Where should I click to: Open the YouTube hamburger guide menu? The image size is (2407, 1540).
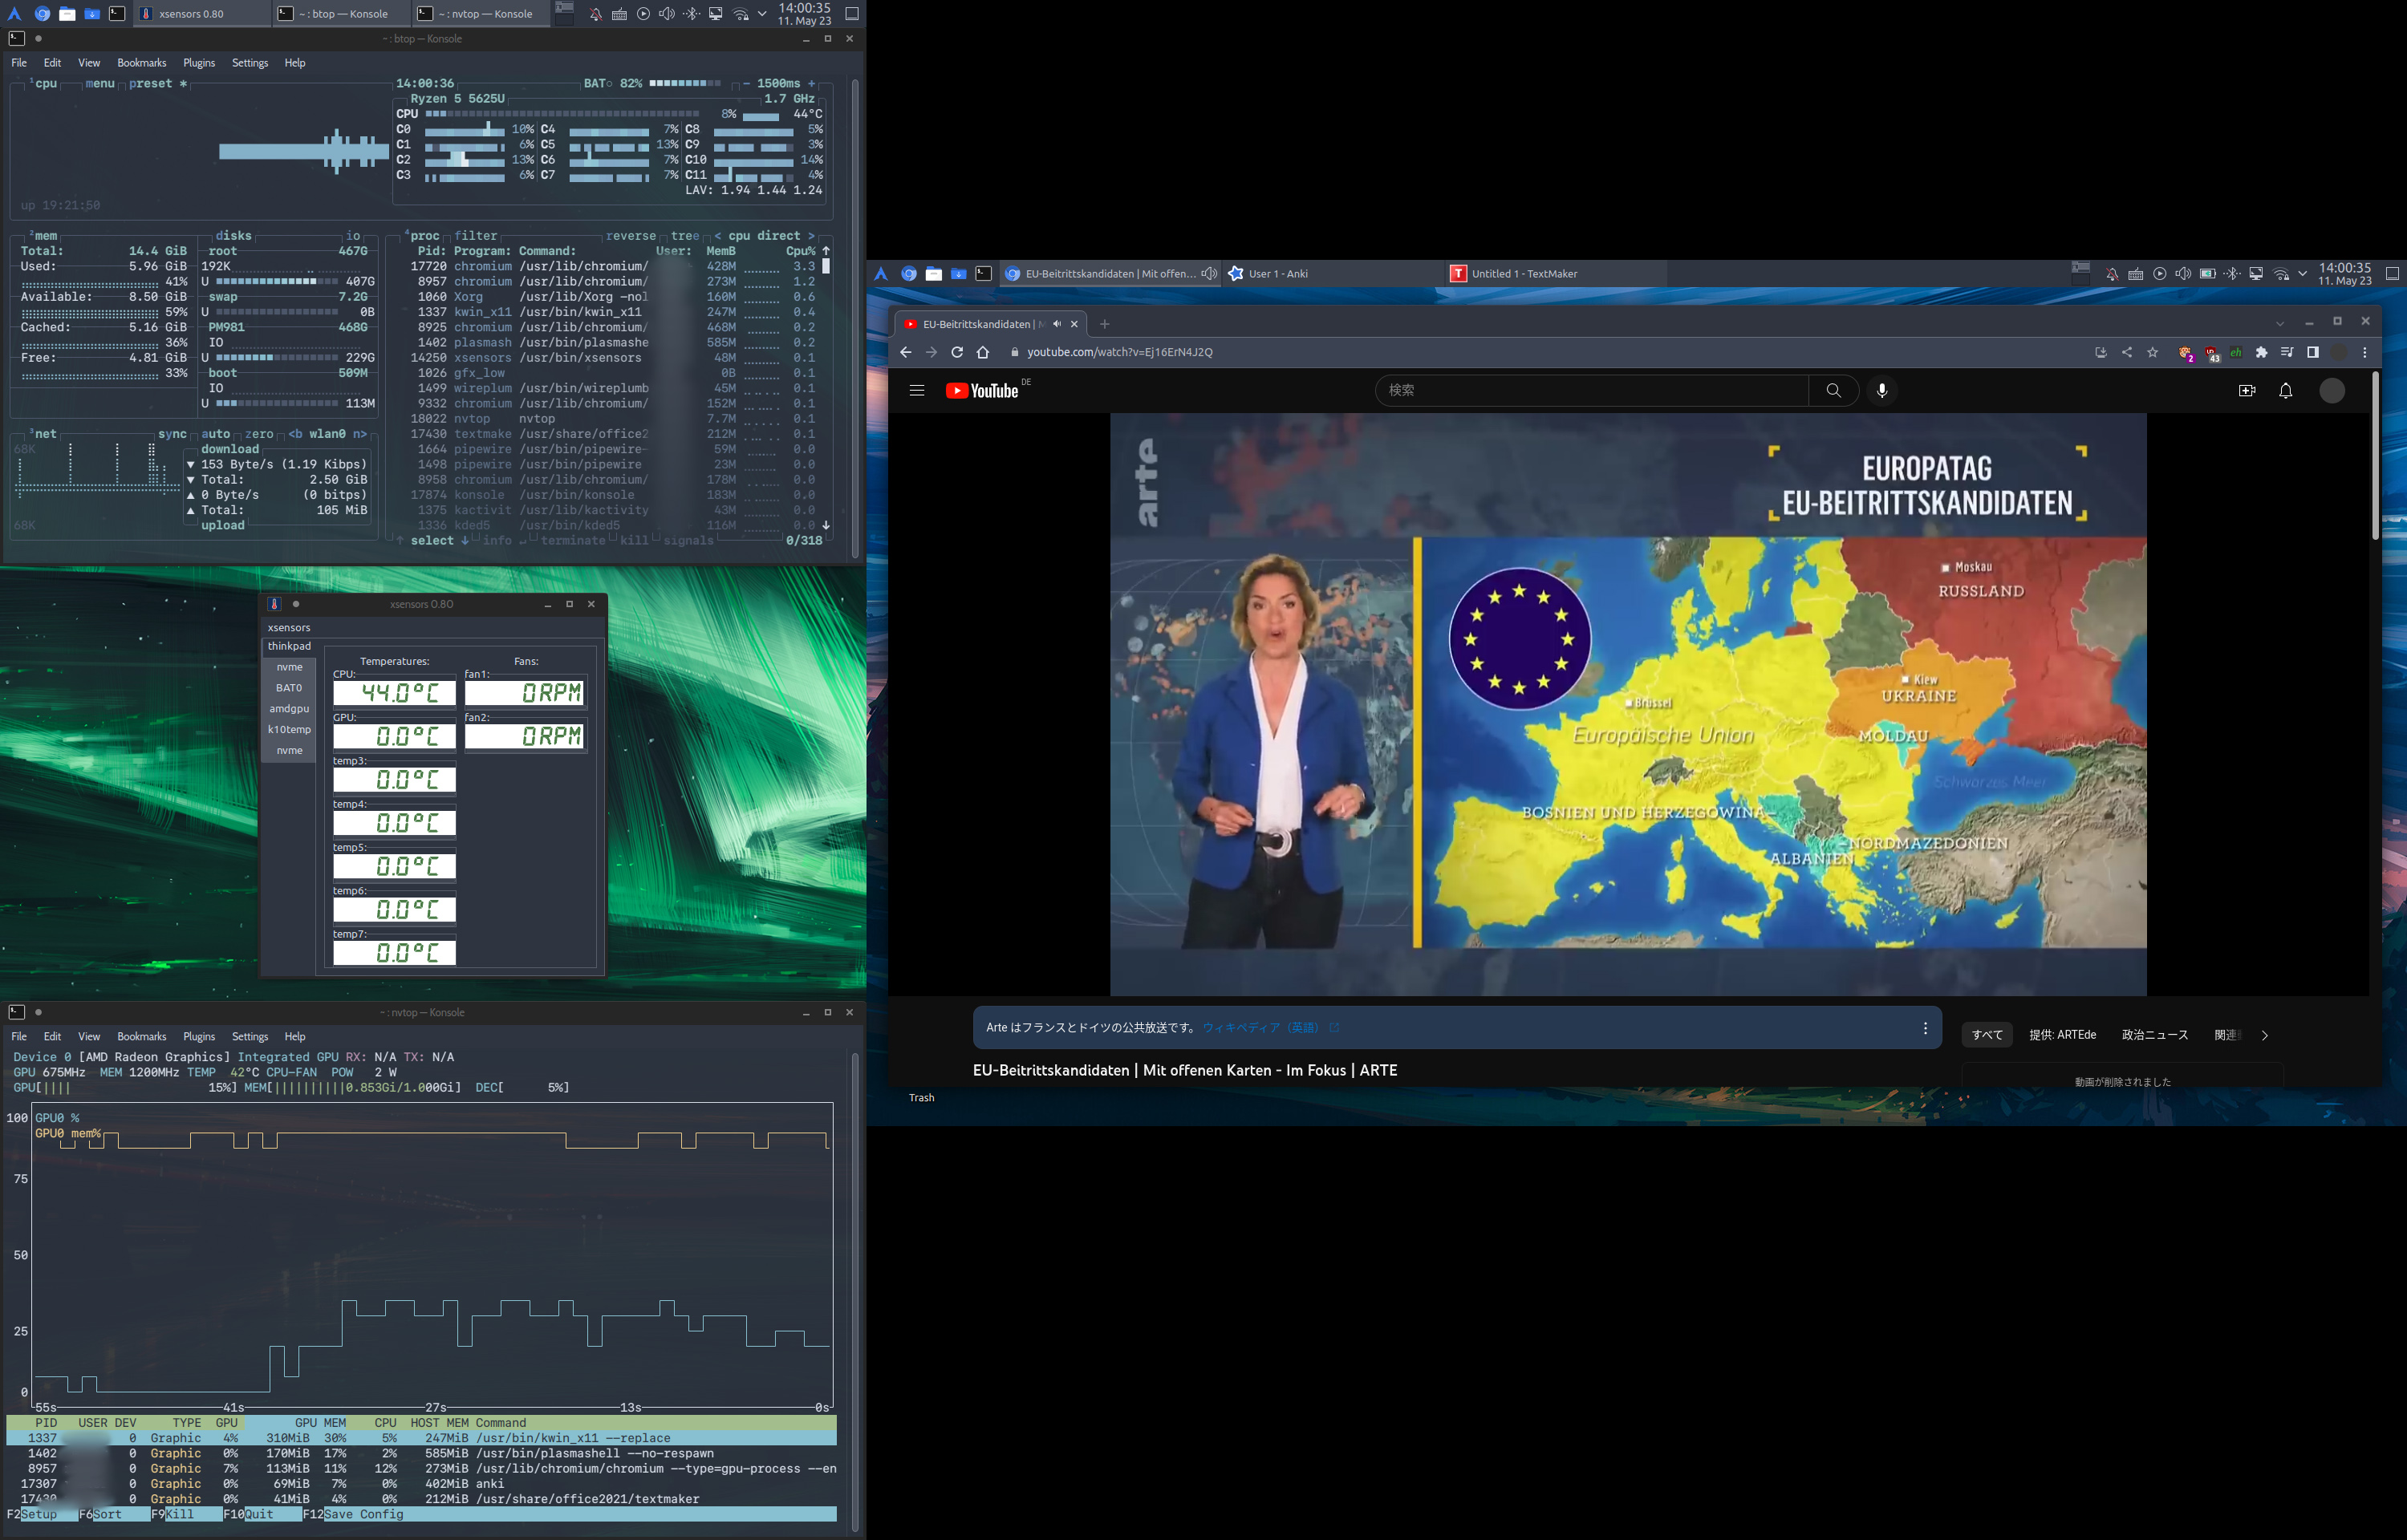[916, 391]
